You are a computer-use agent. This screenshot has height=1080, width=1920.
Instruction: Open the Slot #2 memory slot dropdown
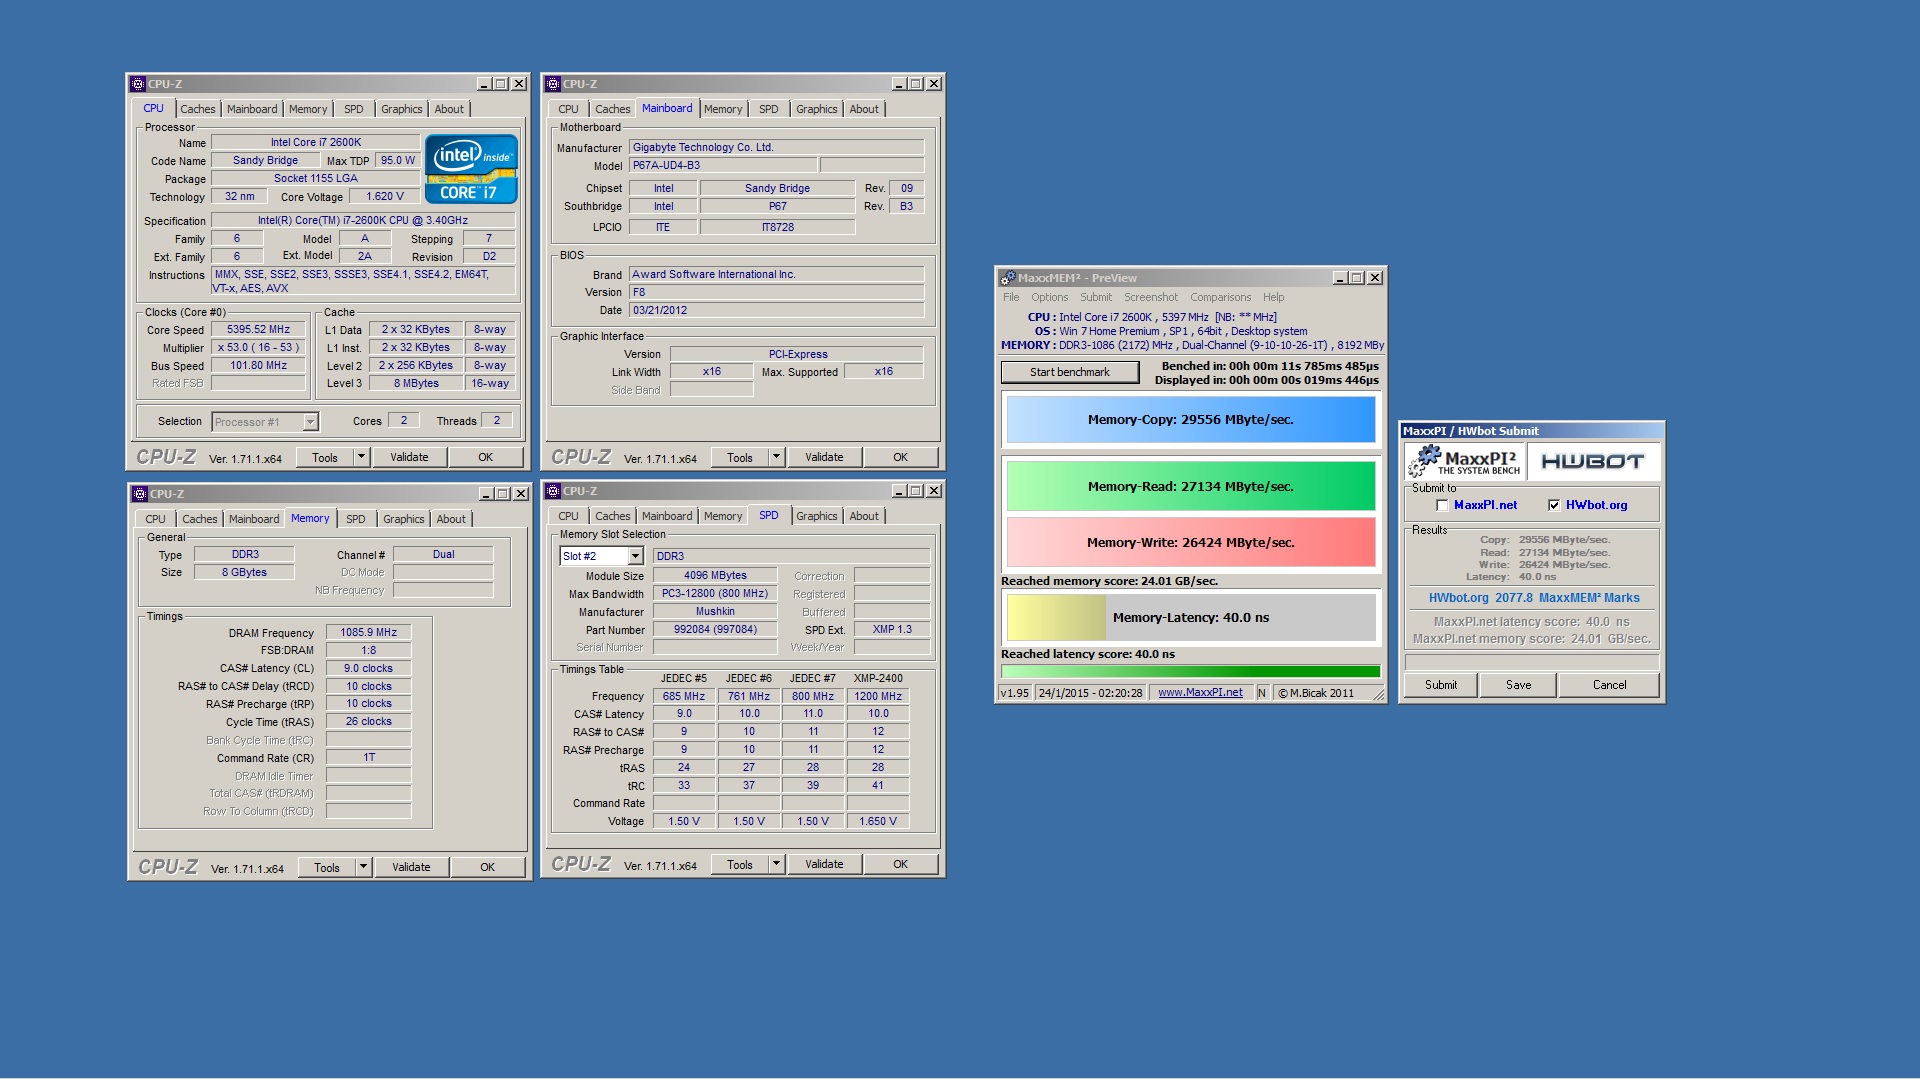[x=635, y=556]
